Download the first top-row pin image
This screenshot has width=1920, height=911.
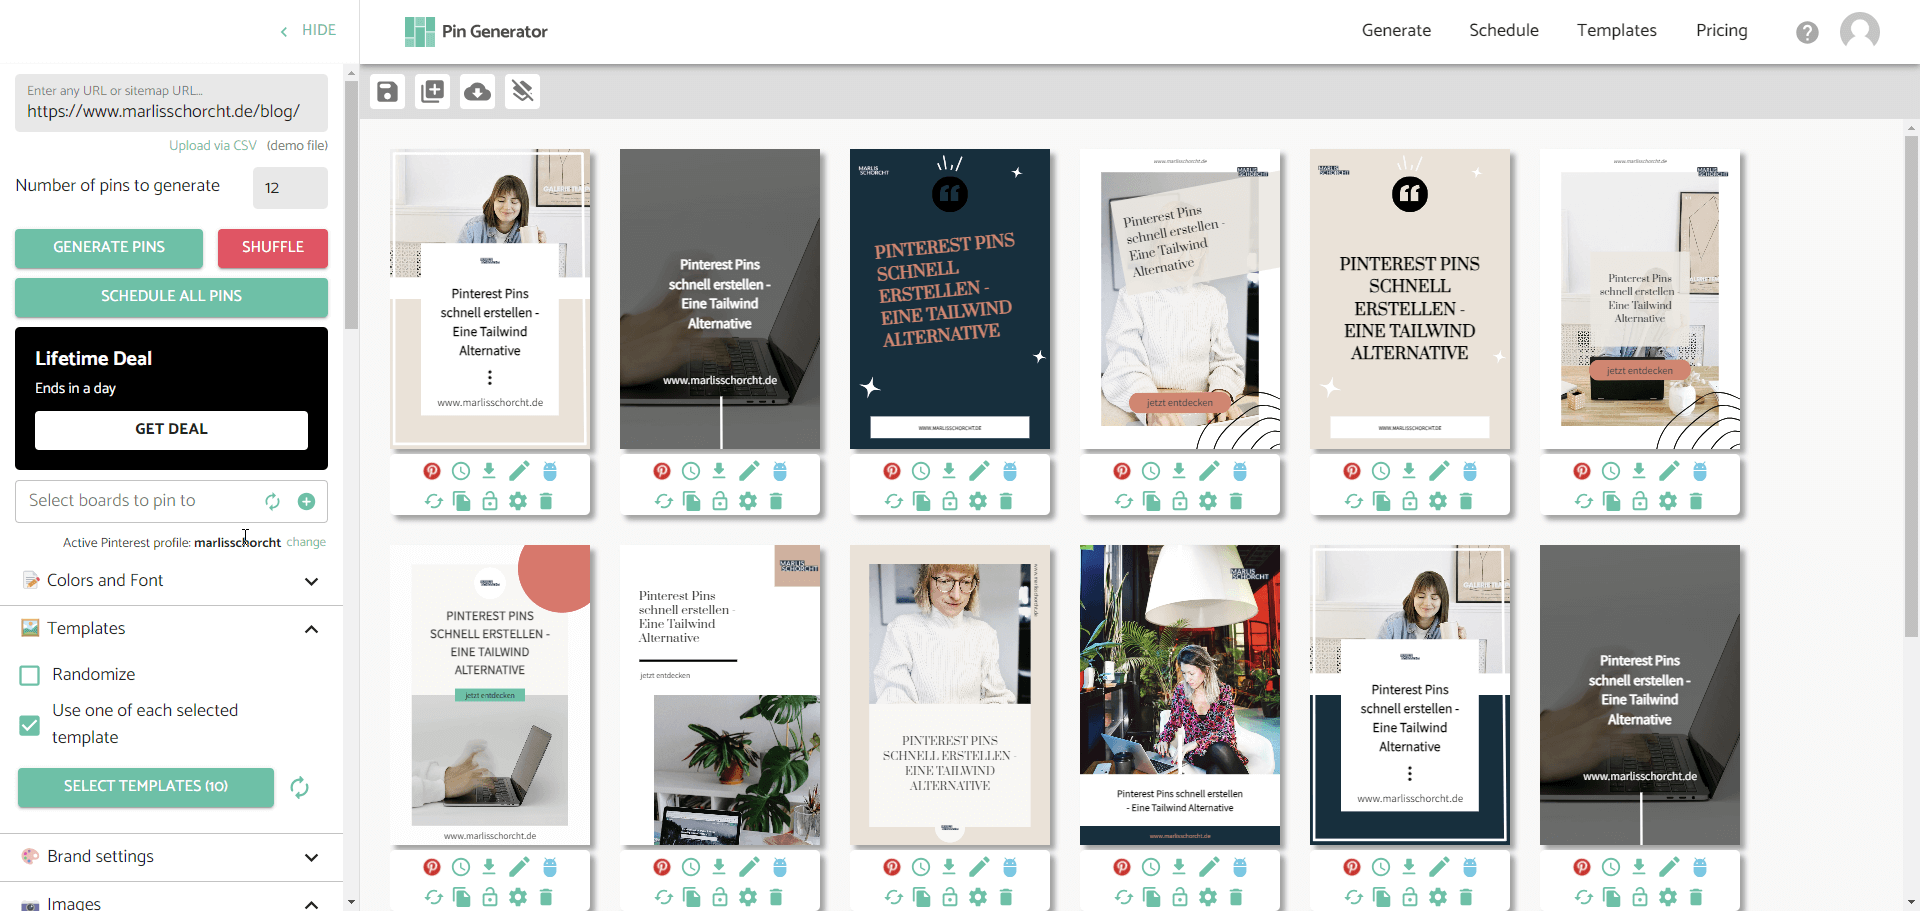tap(489, 471)
